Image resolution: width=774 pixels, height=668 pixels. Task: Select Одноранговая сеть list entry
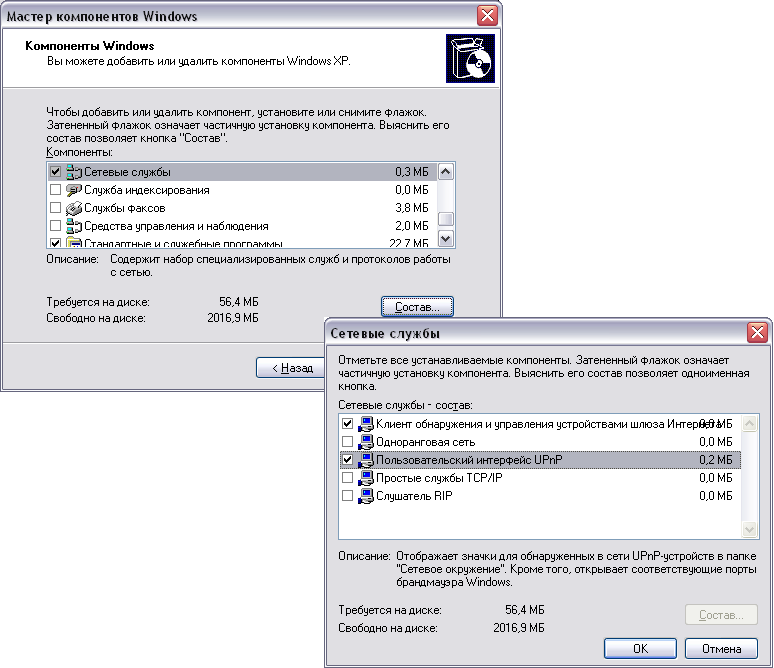point(540,442)
